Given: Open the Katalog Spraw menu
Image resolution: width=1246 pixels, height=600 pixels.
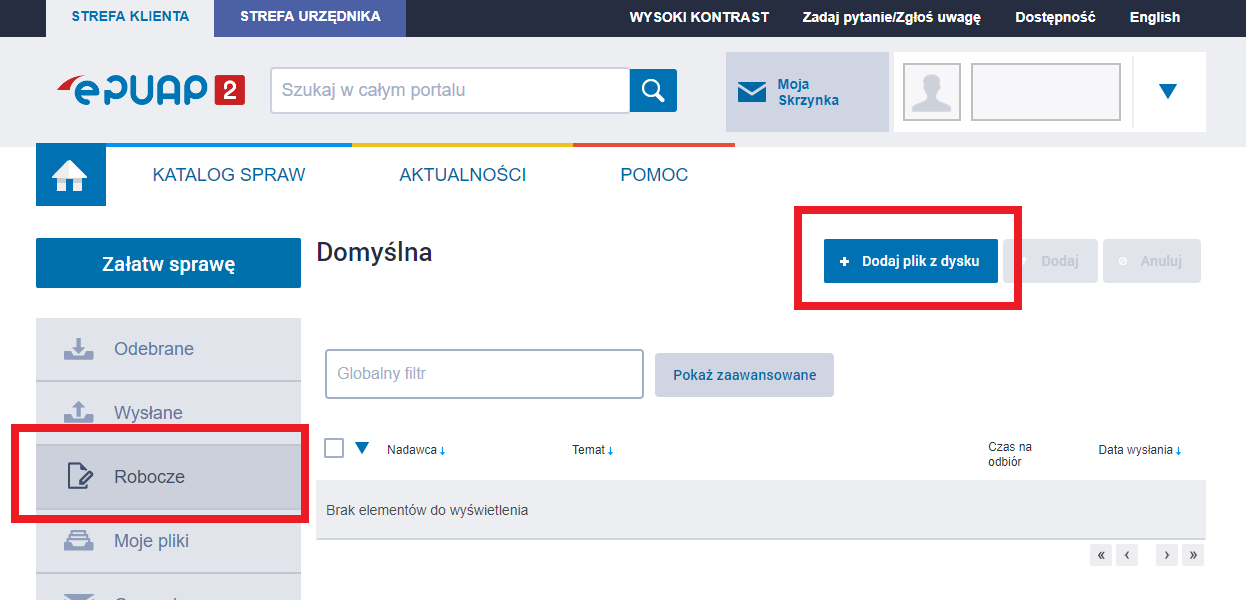Looking at the screenshot, I should coord(229,175).
